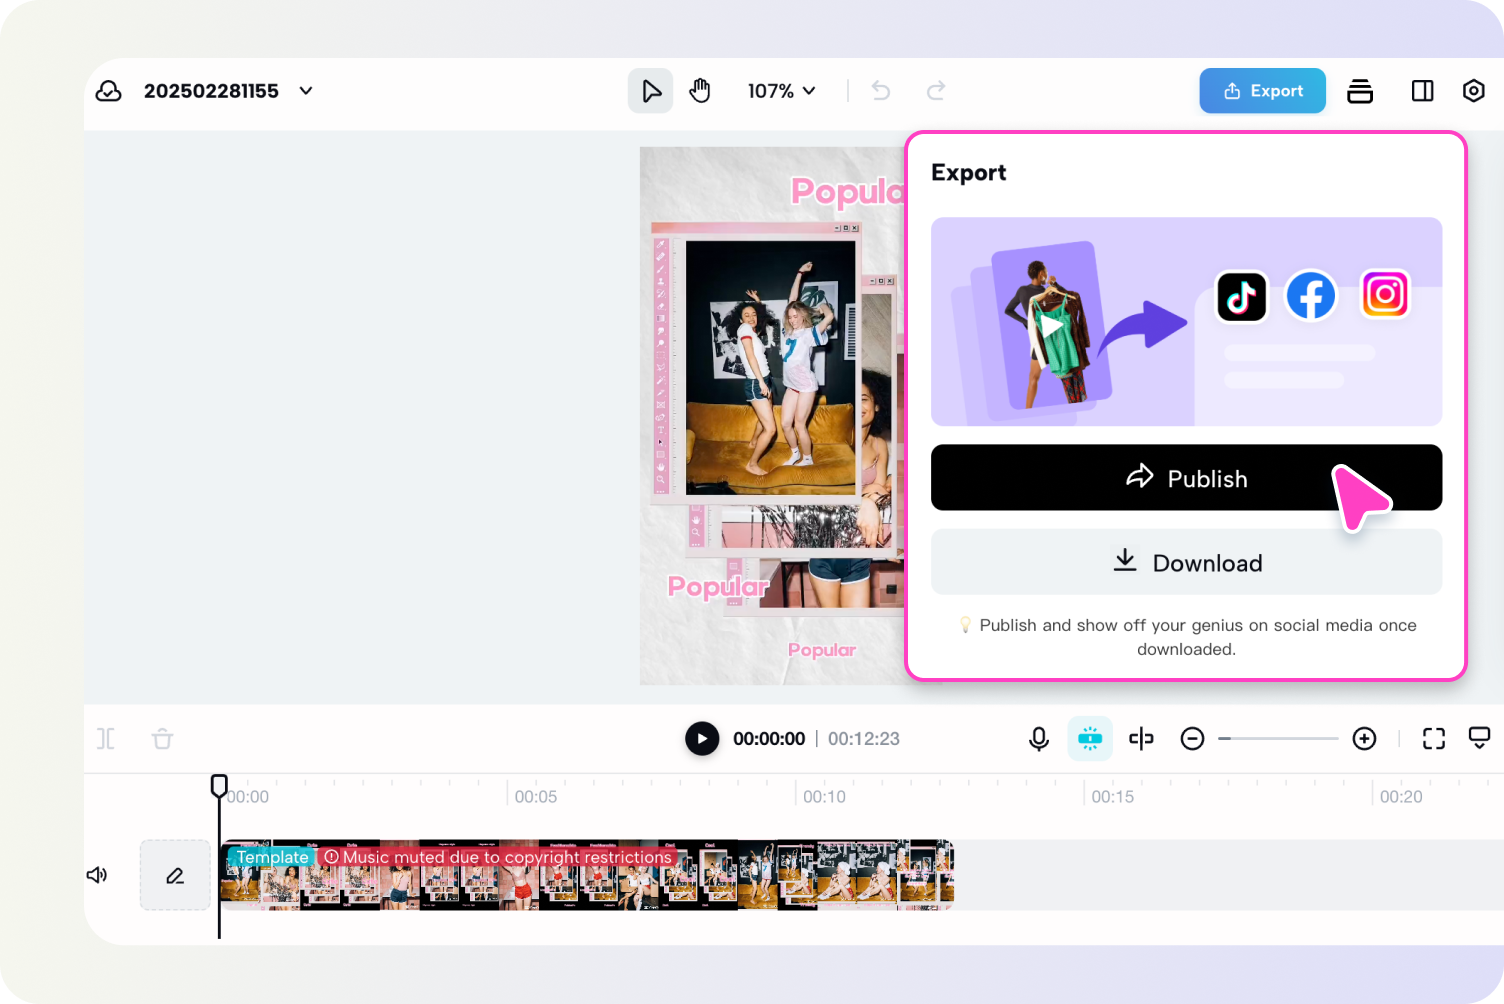Delete selected clip with trash icon

[x=162, y=739]
